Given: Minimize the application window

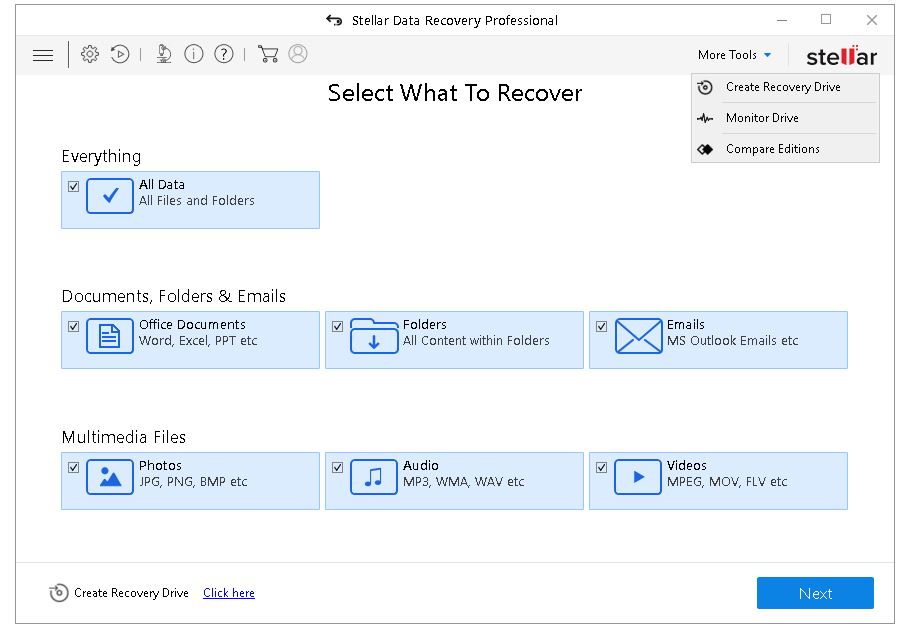Looking at the screenshot, I should pos(782,20).
